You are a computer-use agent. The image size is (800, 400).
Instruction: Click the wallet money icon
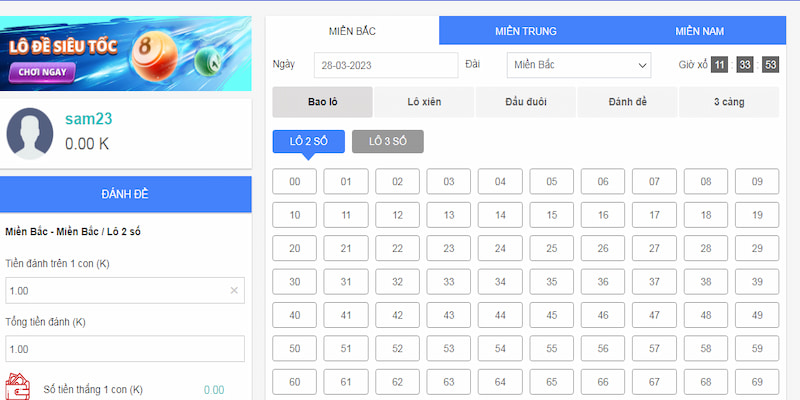(17, 387)
